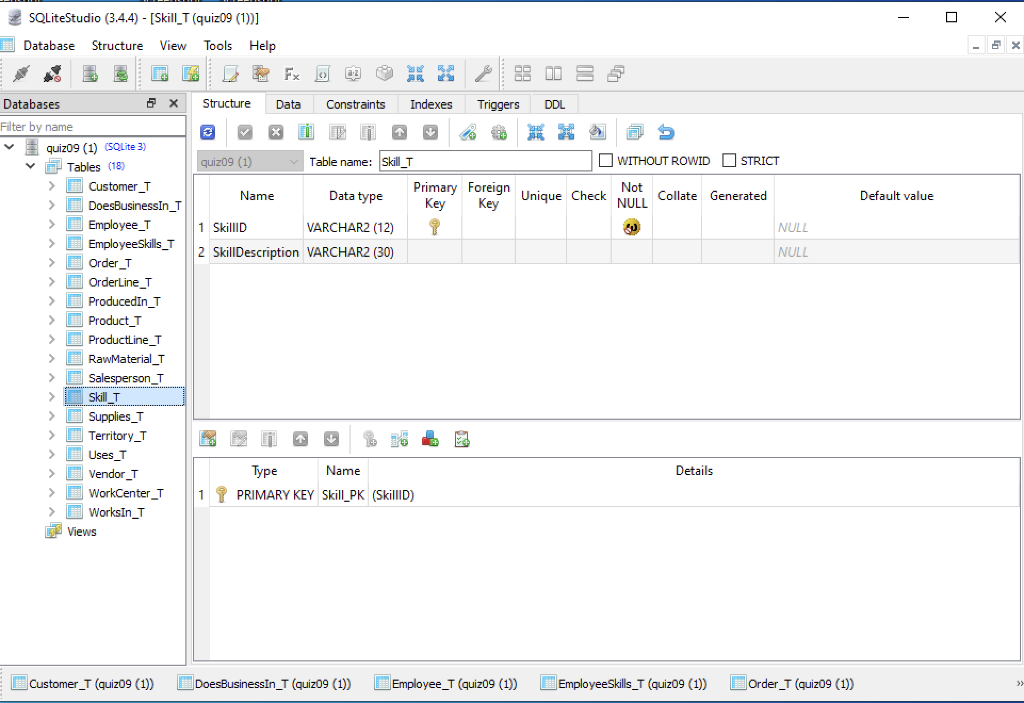The image size is (1024, 703).
Task: Enable the WITHOUT ROWID checkbox
Action: click(x=605, y=160)
